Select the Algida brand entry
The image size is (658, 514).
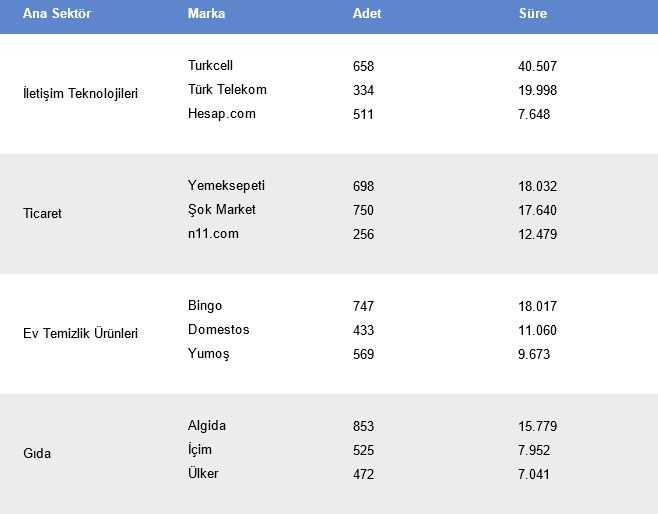pyautogui.click(x=207, y=425)
